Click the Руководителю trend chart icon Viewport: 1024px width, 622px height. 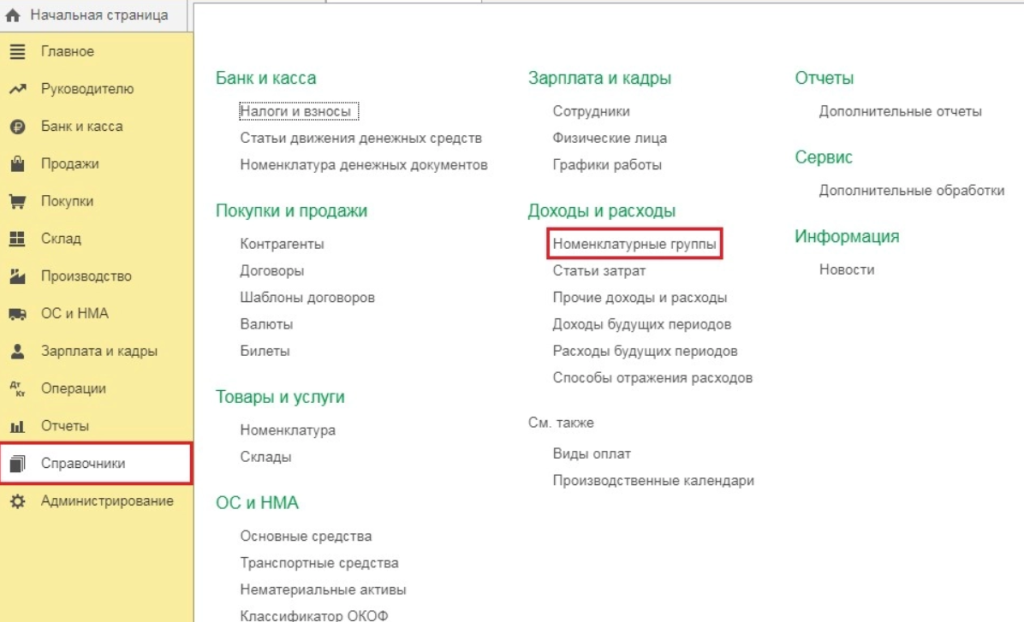tap(18, 89)
